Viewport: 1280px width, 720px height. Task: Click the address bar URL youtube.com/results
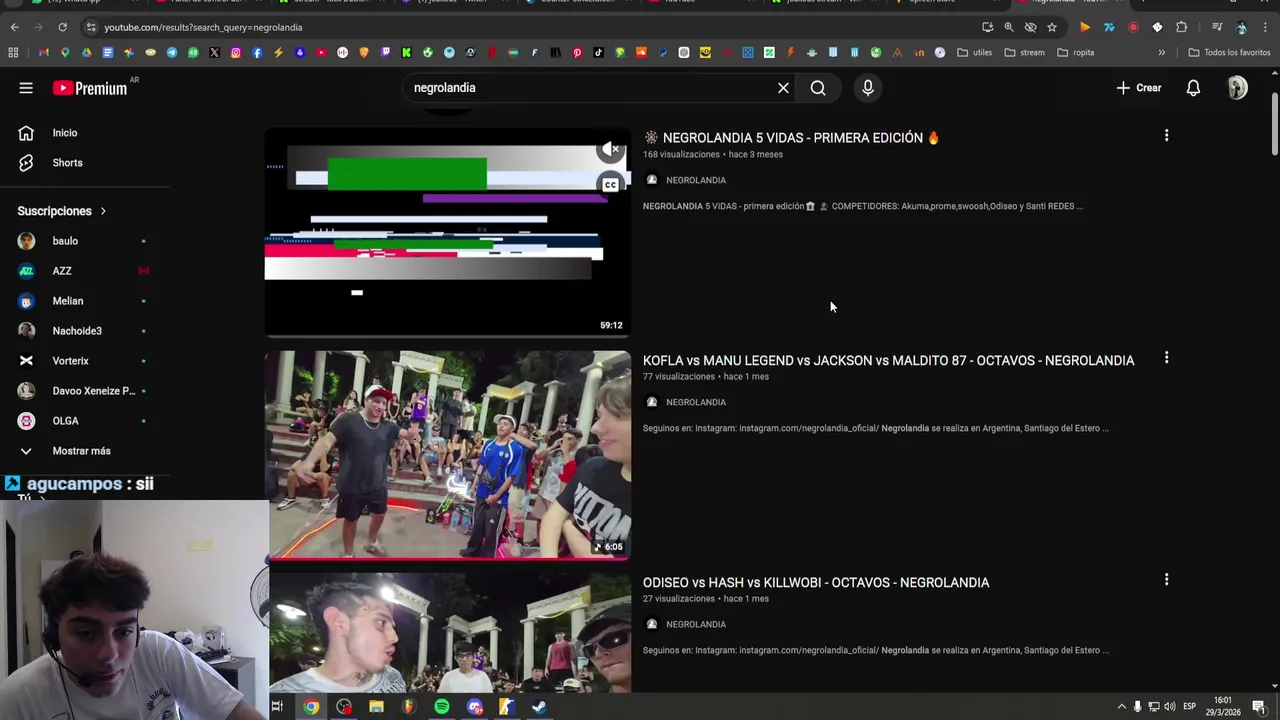click(x=203, y=27)
